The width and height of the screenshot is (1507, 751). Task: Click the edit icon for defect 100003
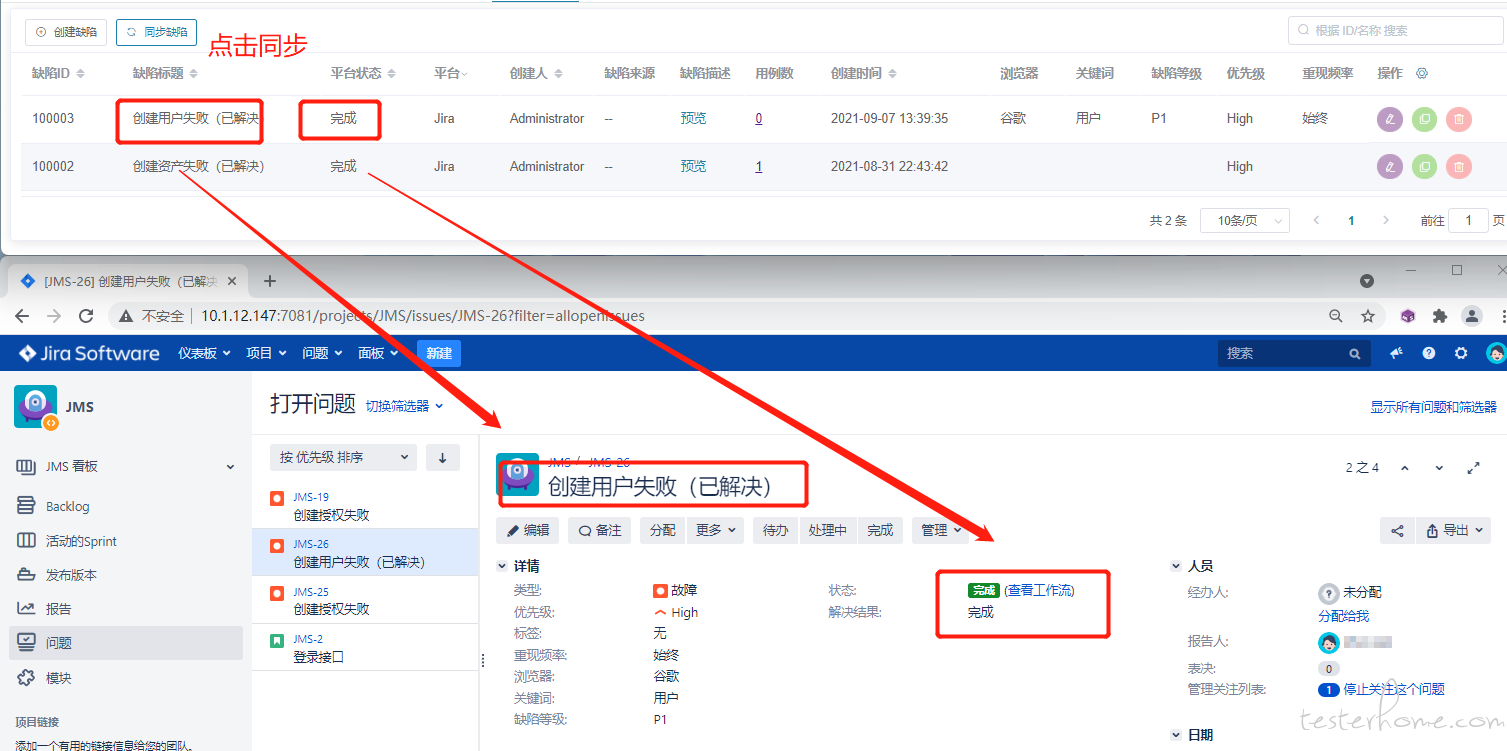click(x=1390, y=119)
